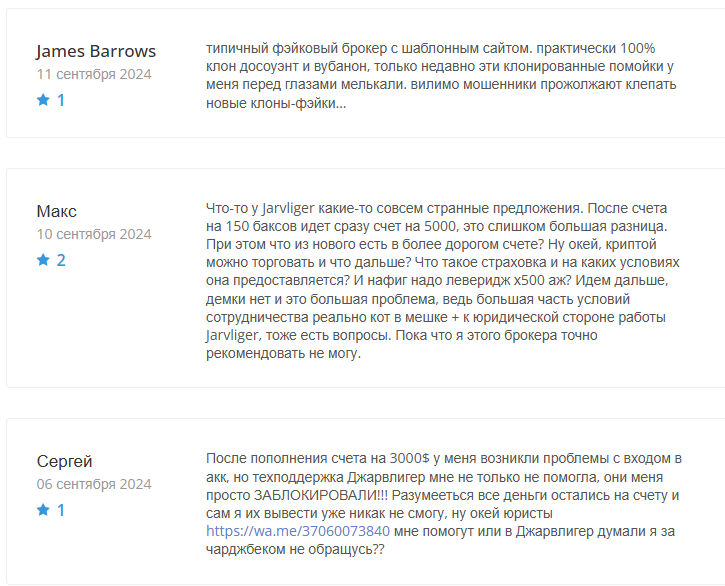This screenshot has width=725, height=586.
Task: Click the reviewer name Сергей
Action: (64, 461)
